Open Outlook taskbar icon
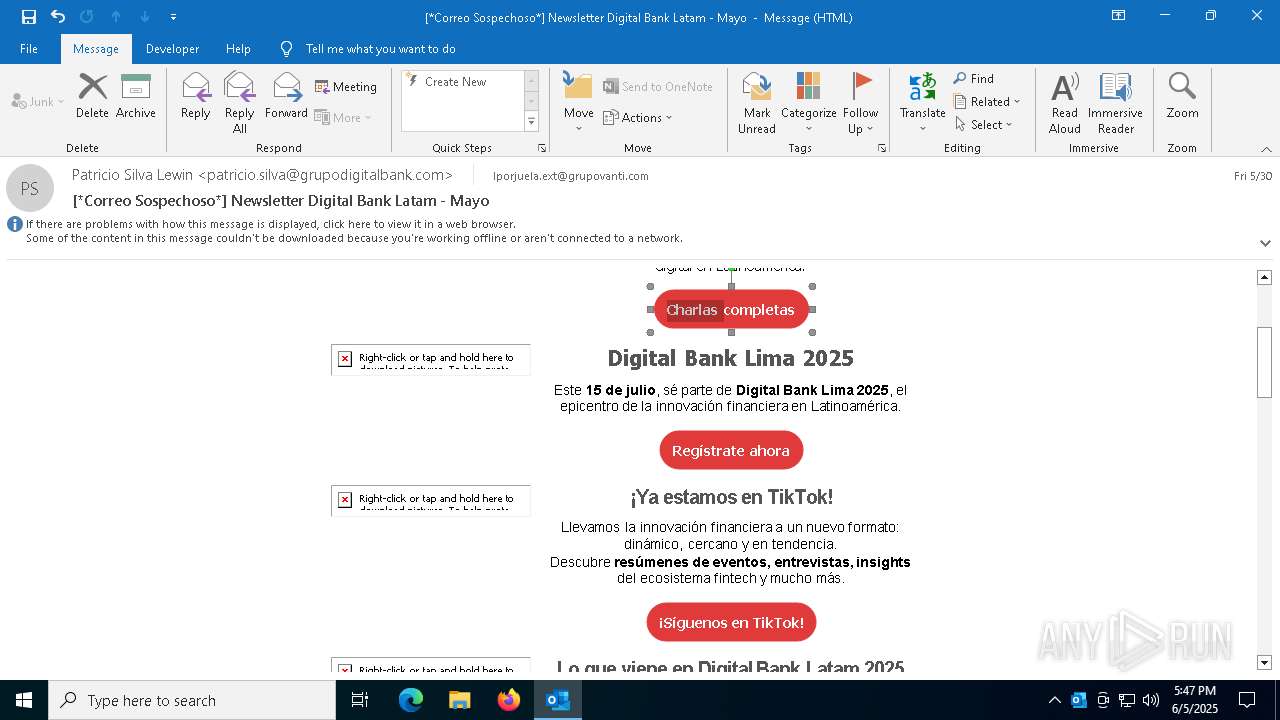Image resolution: width=1280 pixels, height=720 pixels. 558,700
